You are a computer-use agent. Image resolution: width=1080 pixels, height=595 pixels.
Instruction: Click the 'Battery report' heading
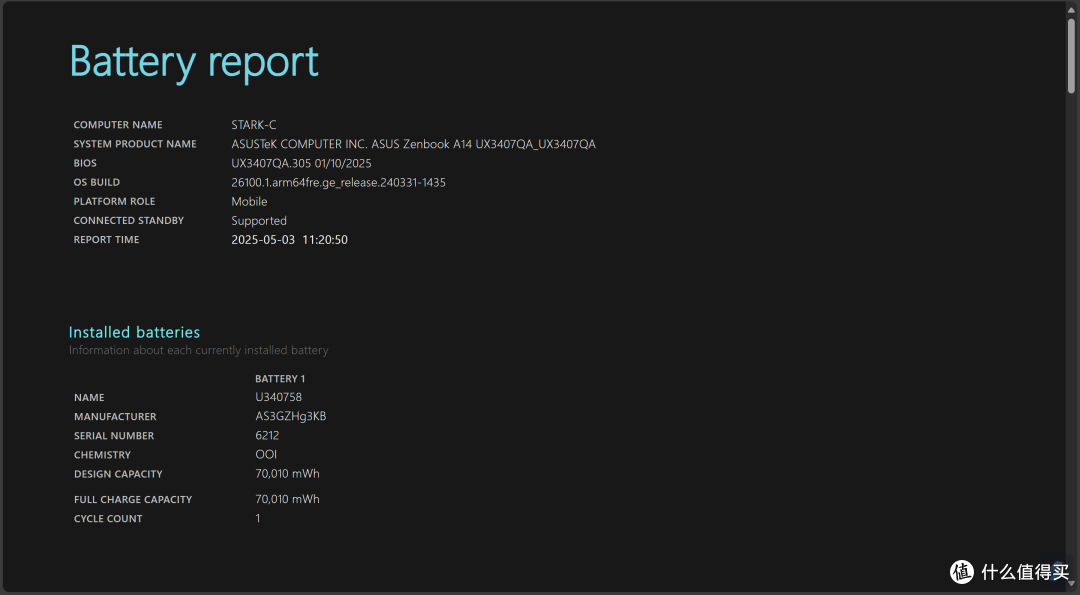pyautogui.click(x=194, y=62)
